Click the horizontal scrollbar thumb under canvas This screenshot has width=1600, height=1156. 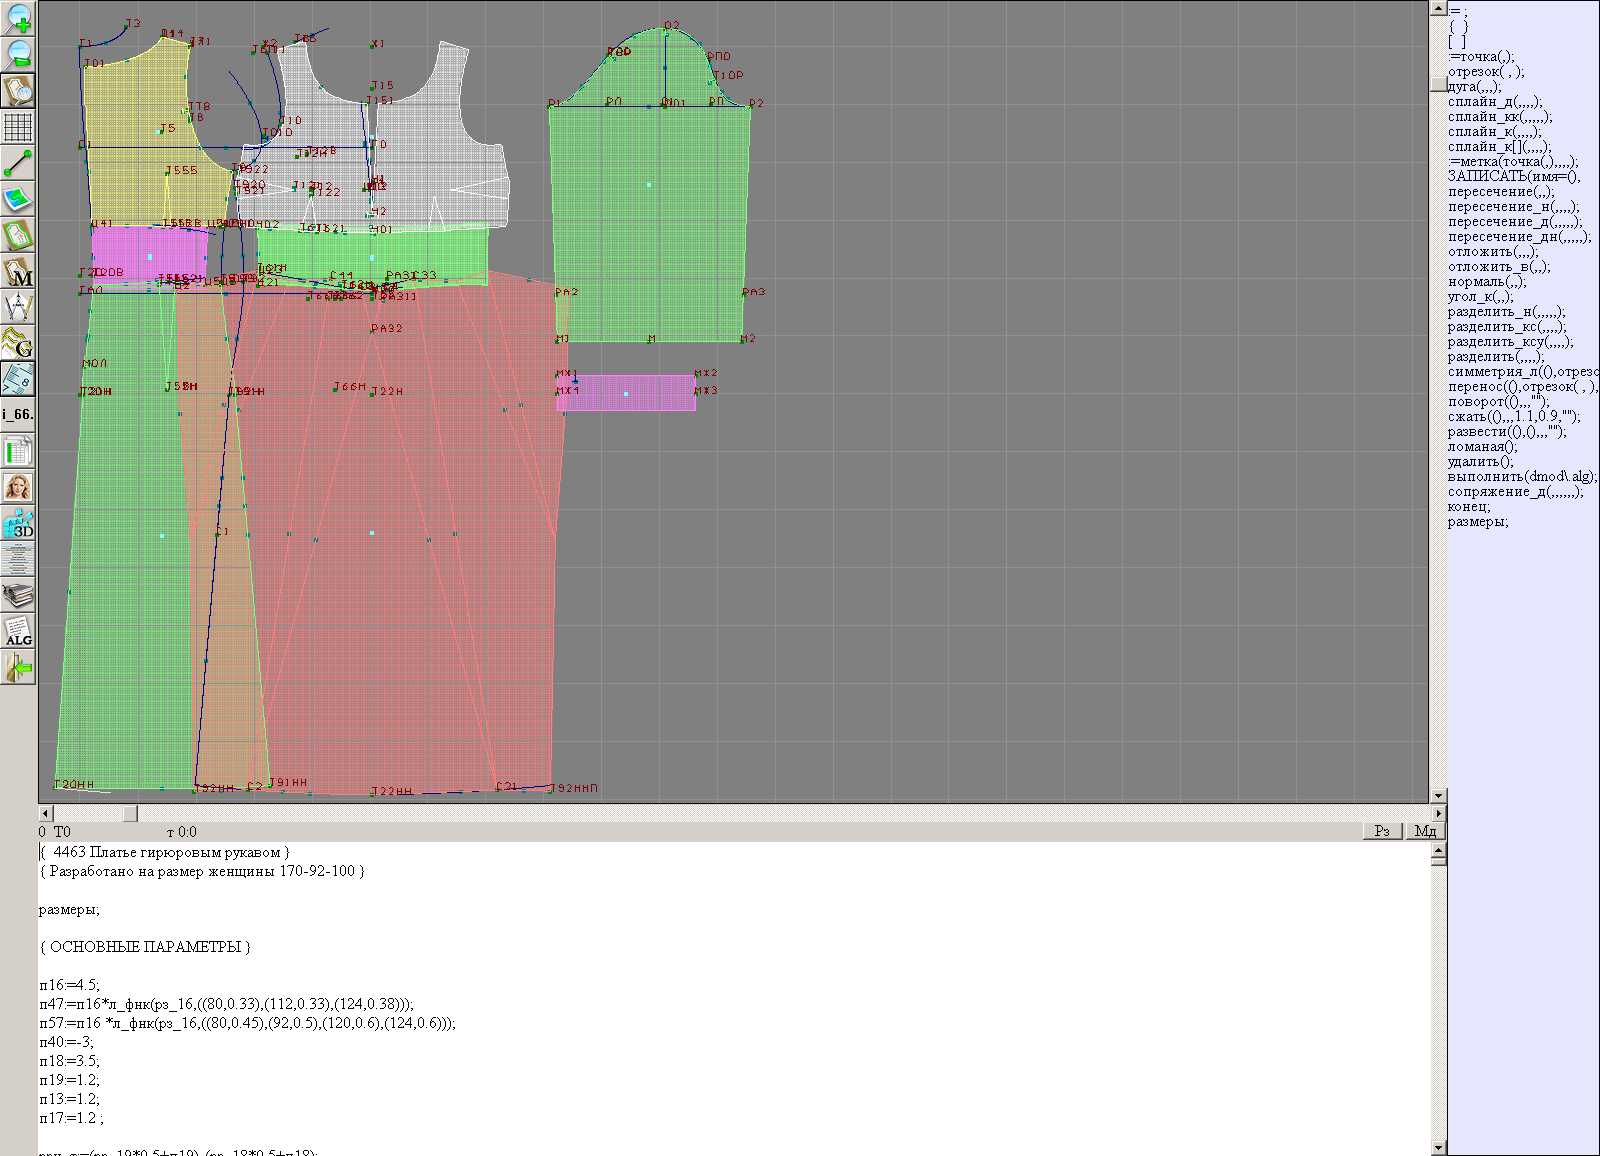(130, 814)
